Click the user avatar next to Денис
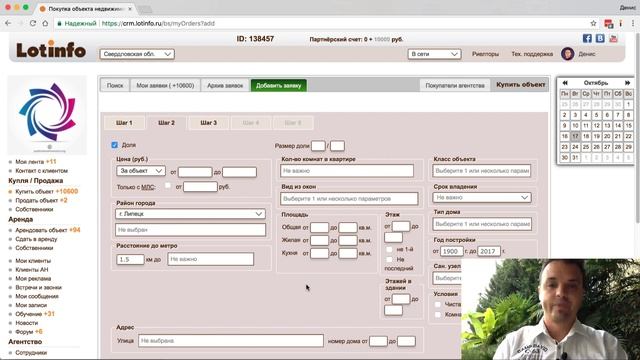 [x=567, y=54]
